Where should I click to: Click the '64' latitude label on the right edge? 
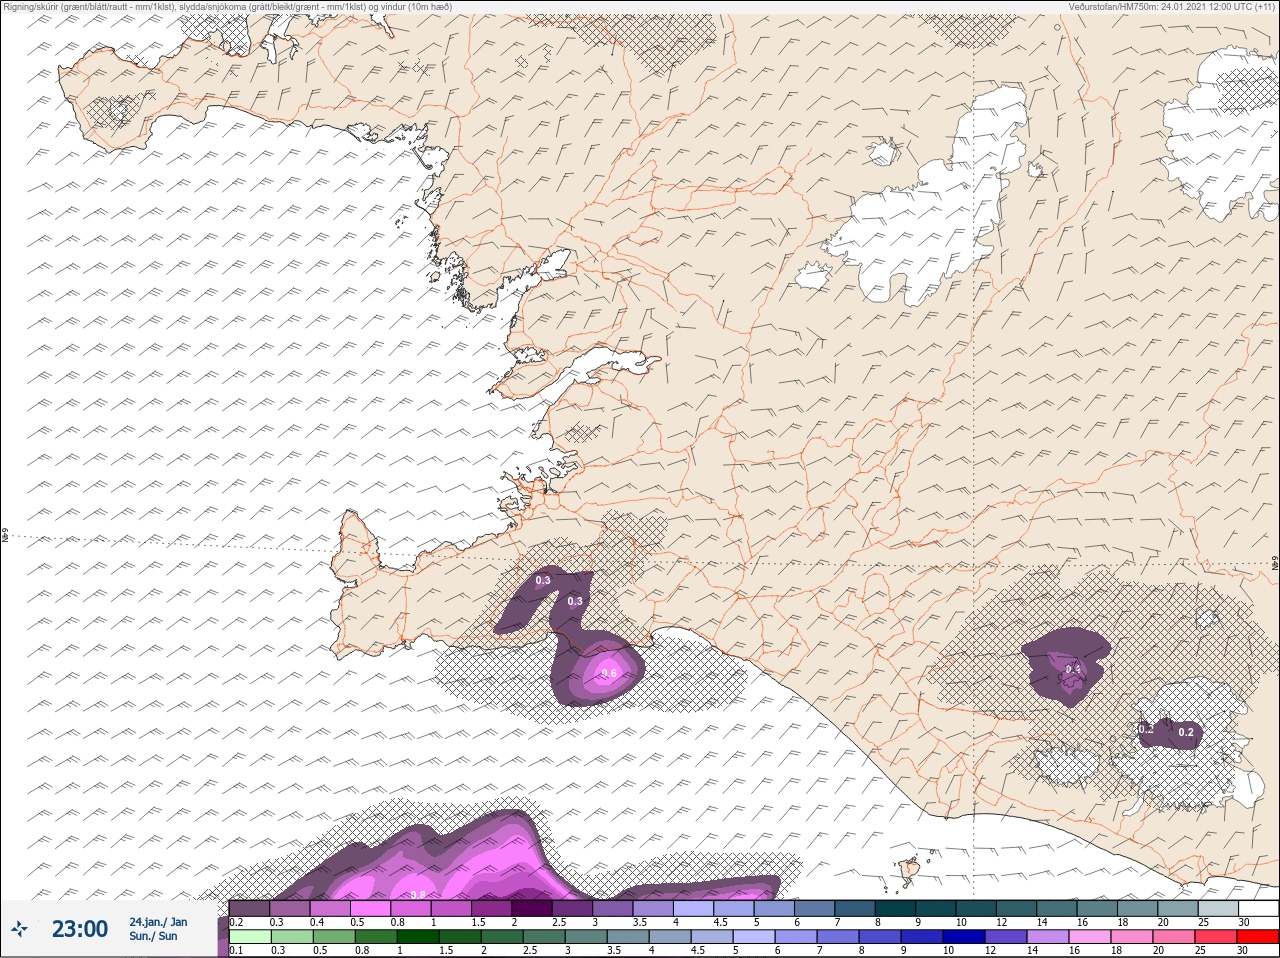1274,563
